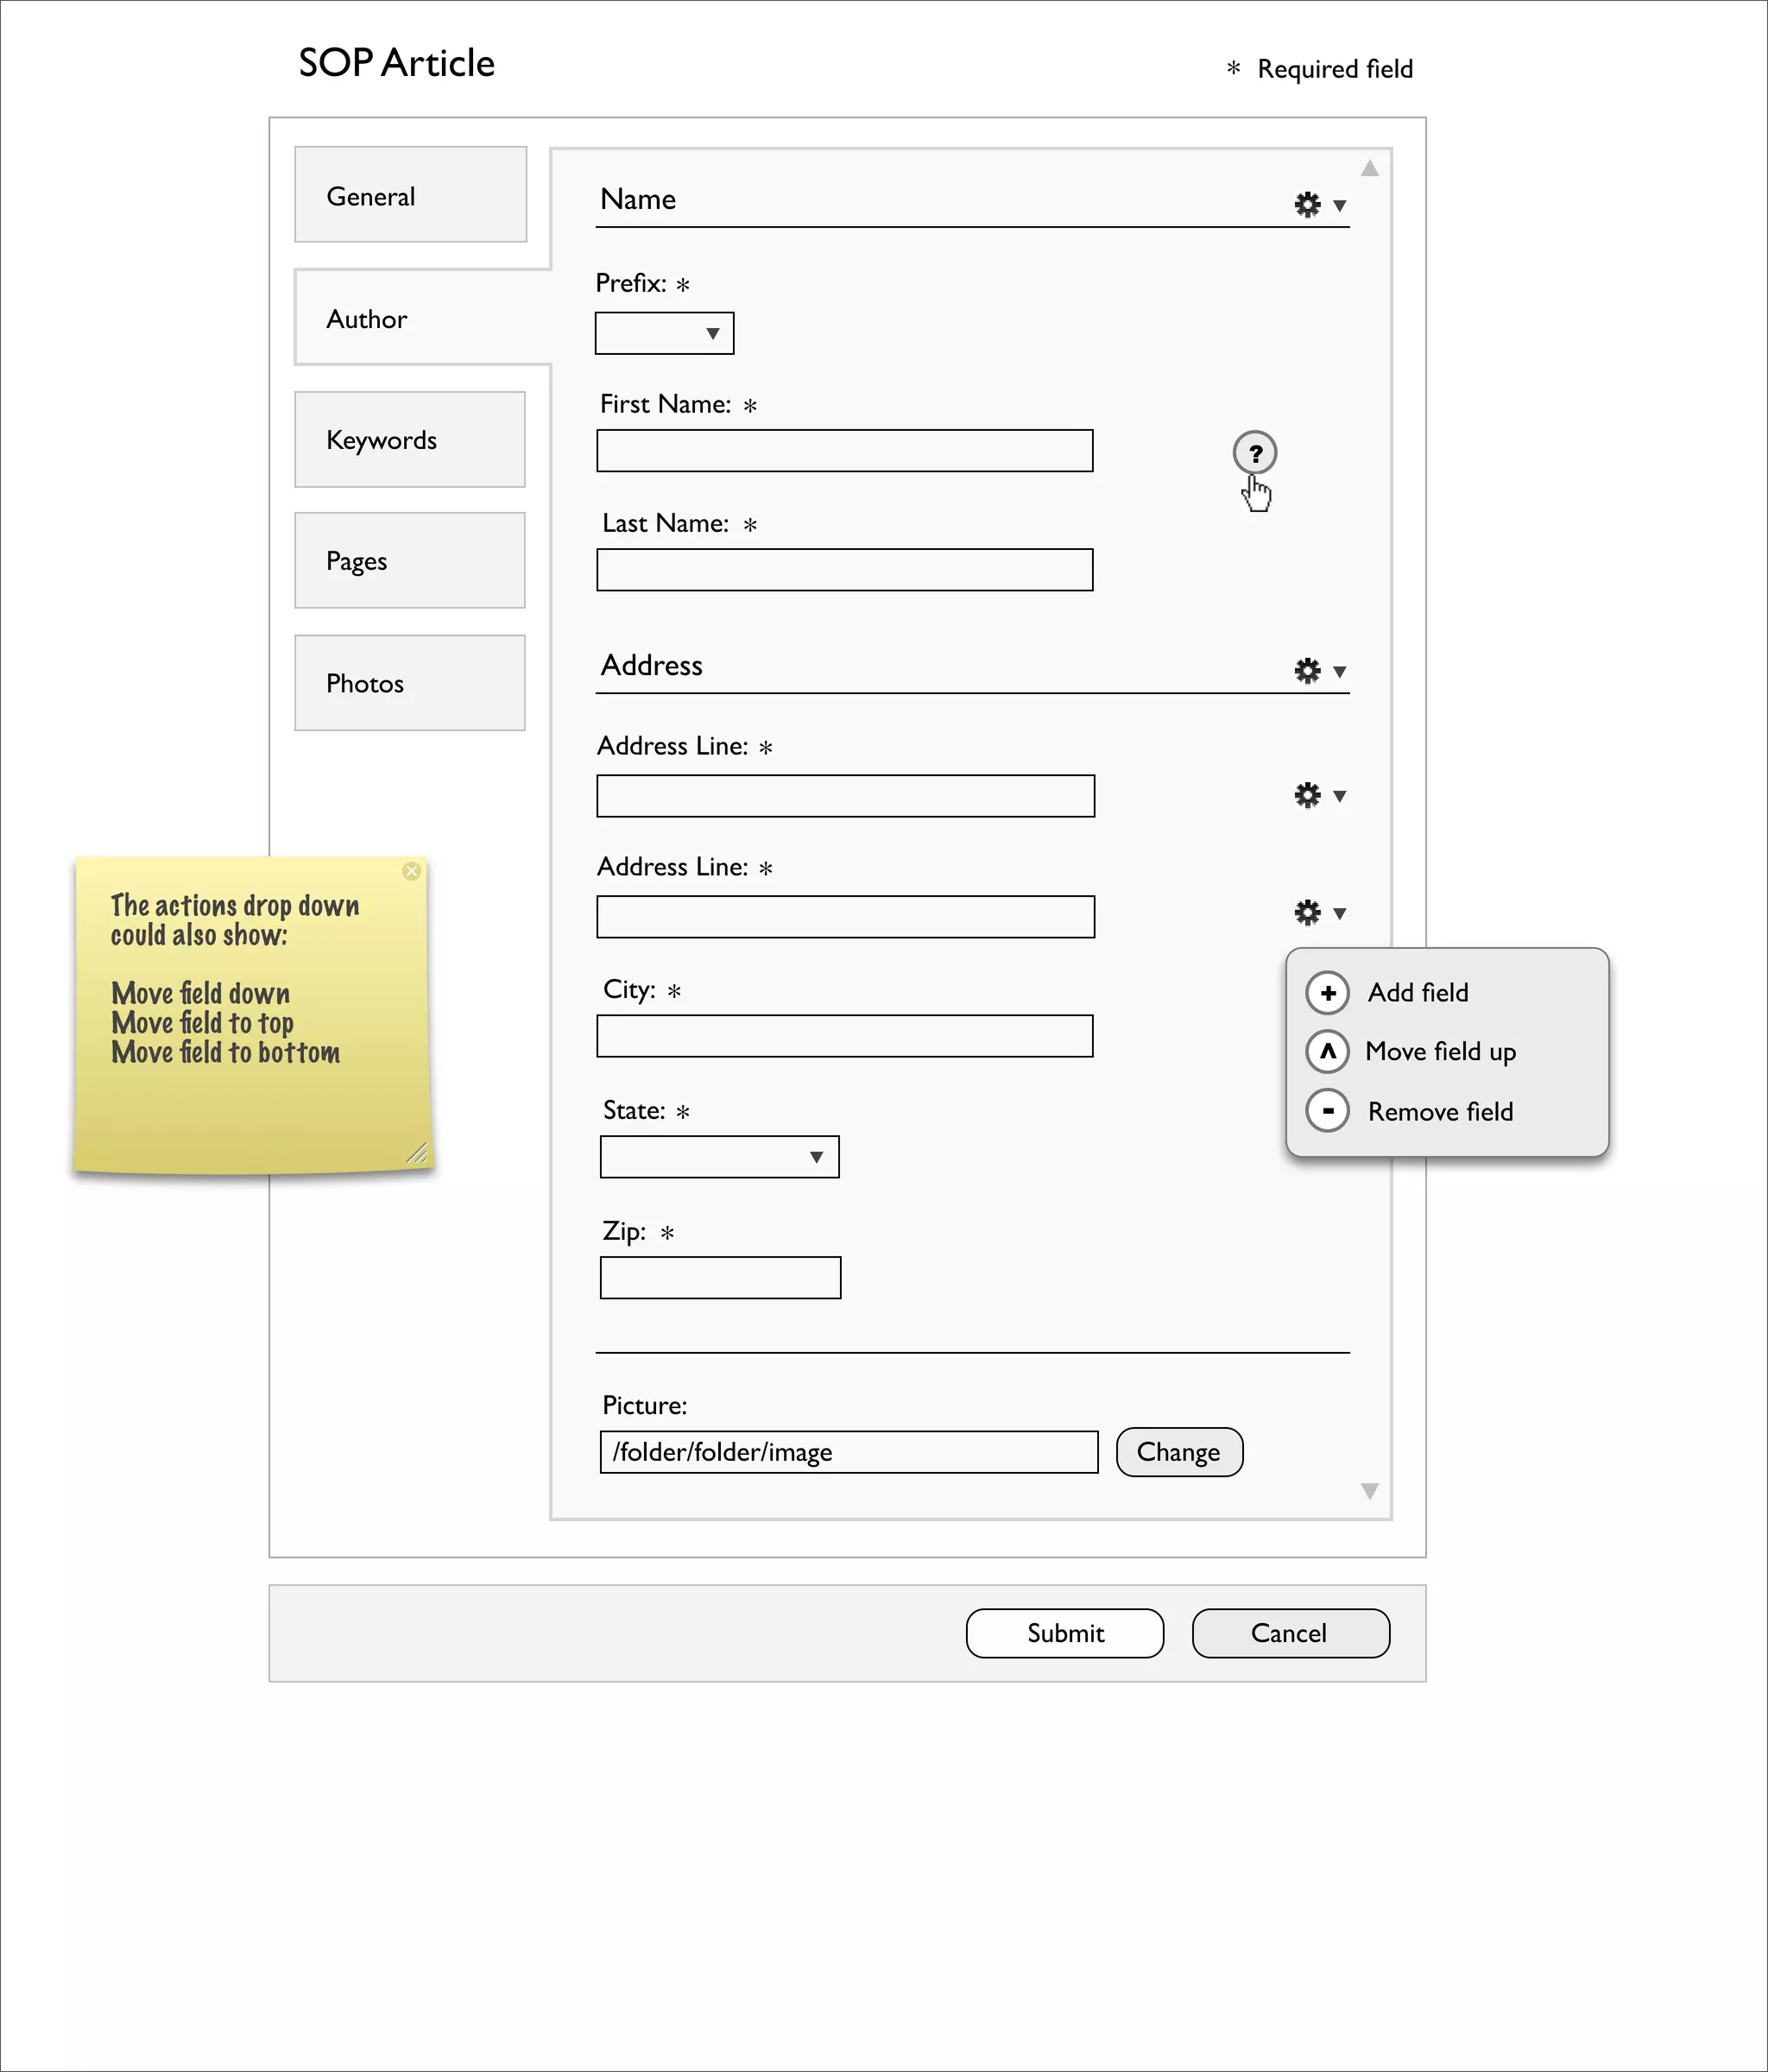Screen dimensions: 1768x2072
Task: Expand the State dropdown
Action: [x=719, y=1157]
